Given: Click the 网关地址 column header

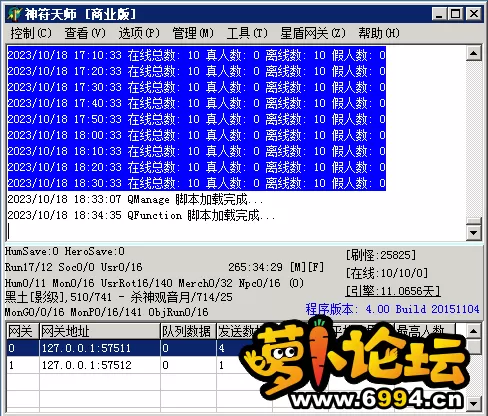Looking at the screenshot, I should [x=100, y=331].
